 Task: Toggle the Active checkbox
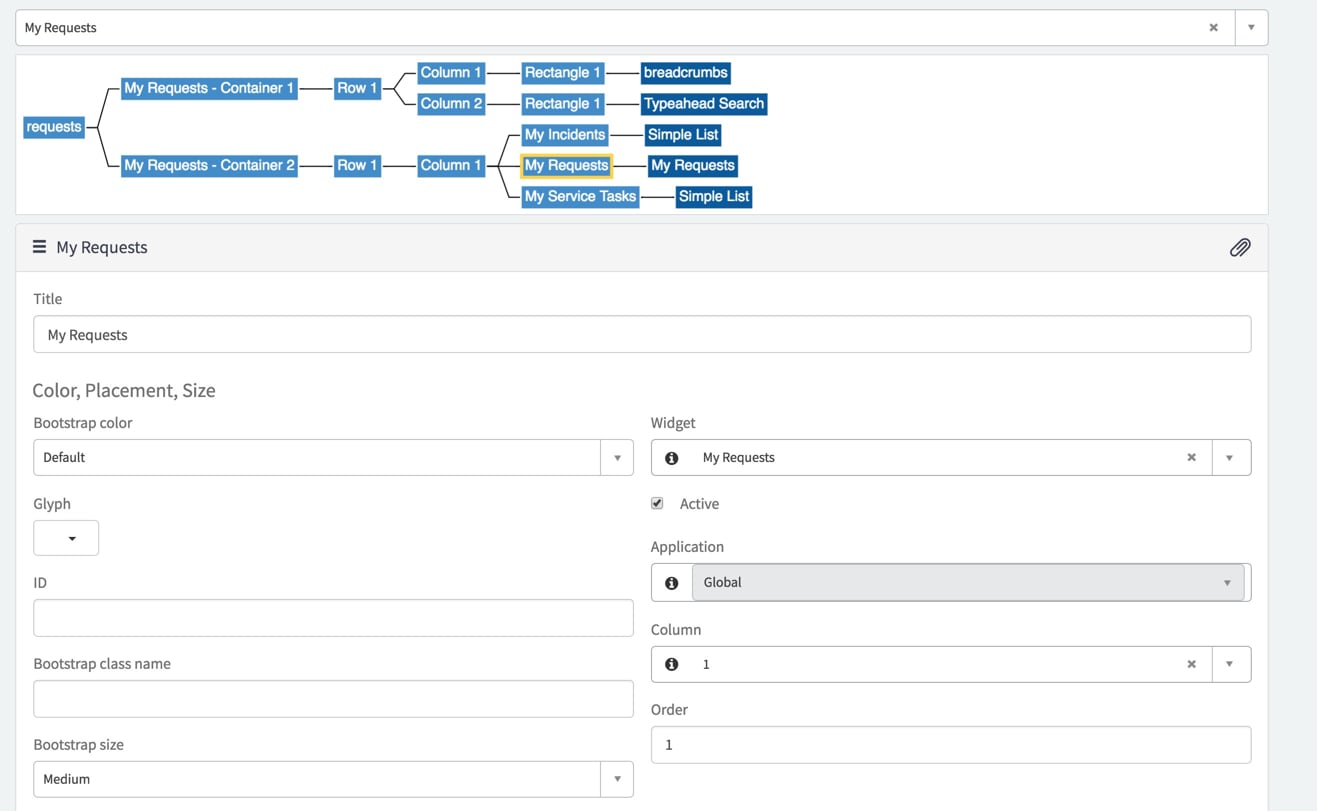point(657,503)
